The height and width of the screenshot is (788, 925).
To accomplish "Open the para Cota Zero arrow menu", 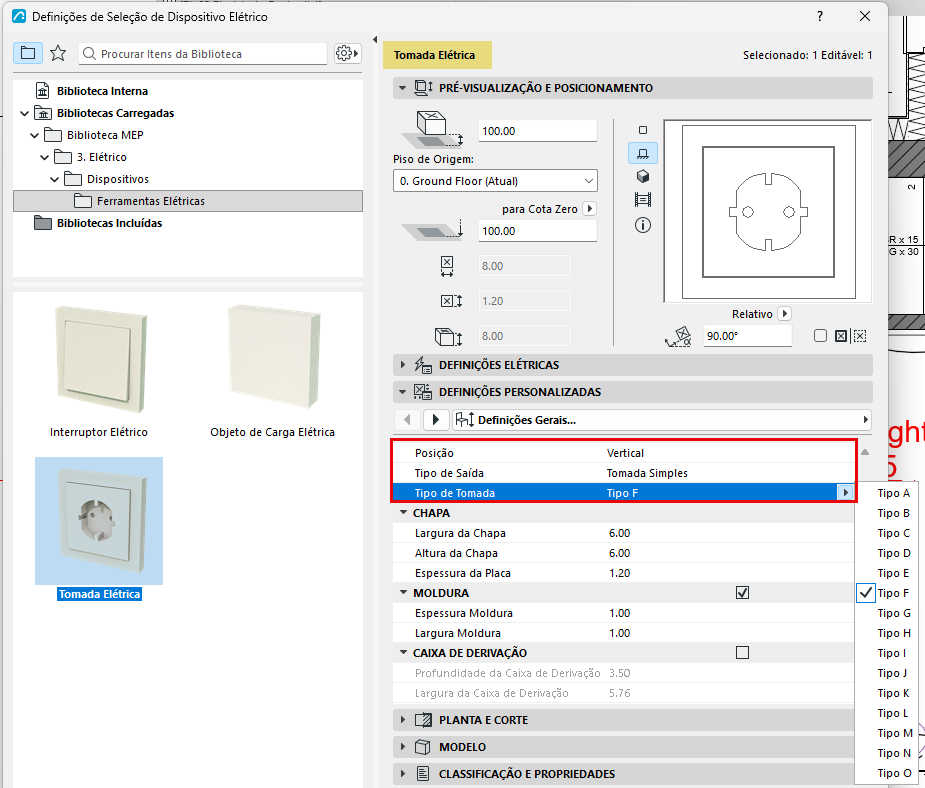I will [x=589, y=209].
